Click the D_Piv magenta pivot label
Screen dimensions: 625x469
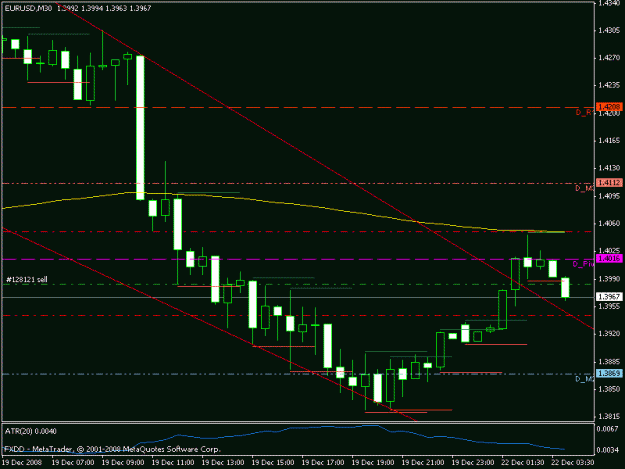pyautogui.click(x=583, y=264)
